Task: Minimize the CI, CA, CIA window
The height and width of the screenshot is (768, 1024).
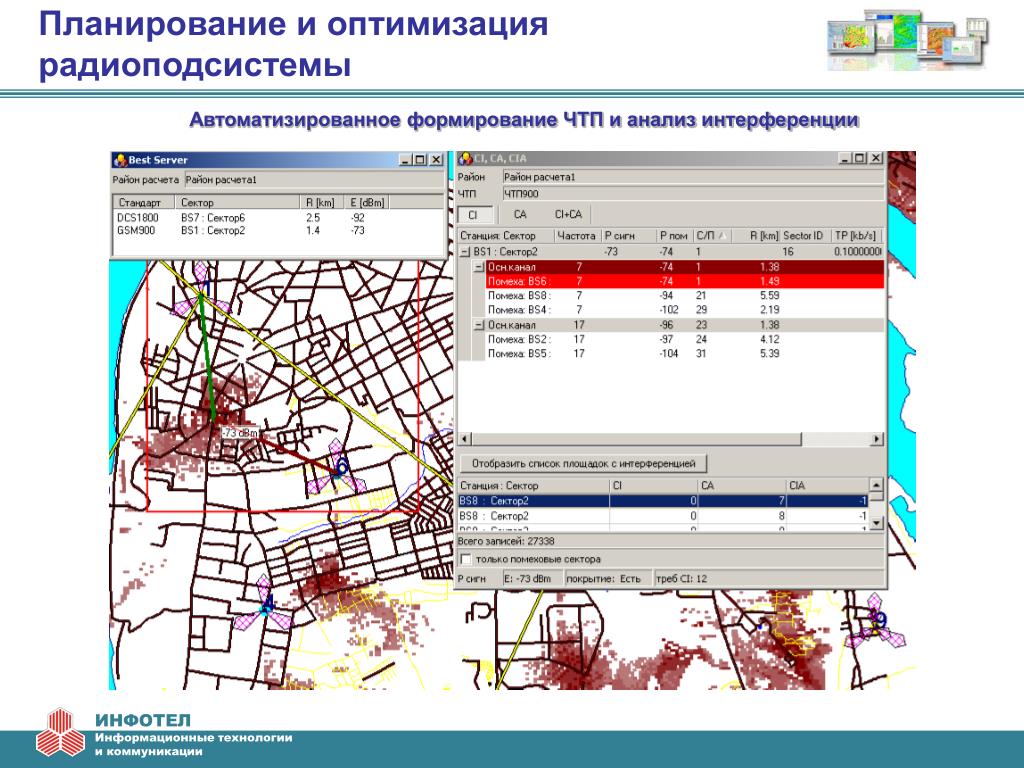Action: pos(845,158)
